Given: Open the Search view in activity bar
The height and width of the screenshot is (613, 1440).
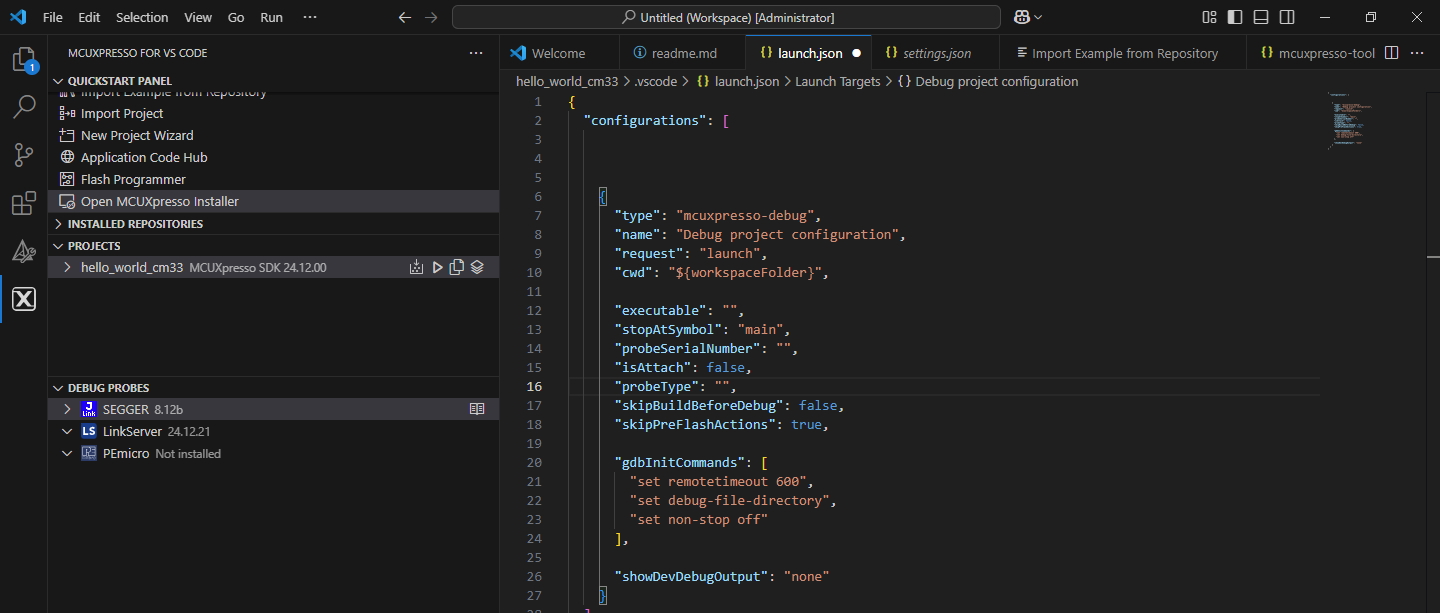Looking at the screenshot, I should (24, 106).
